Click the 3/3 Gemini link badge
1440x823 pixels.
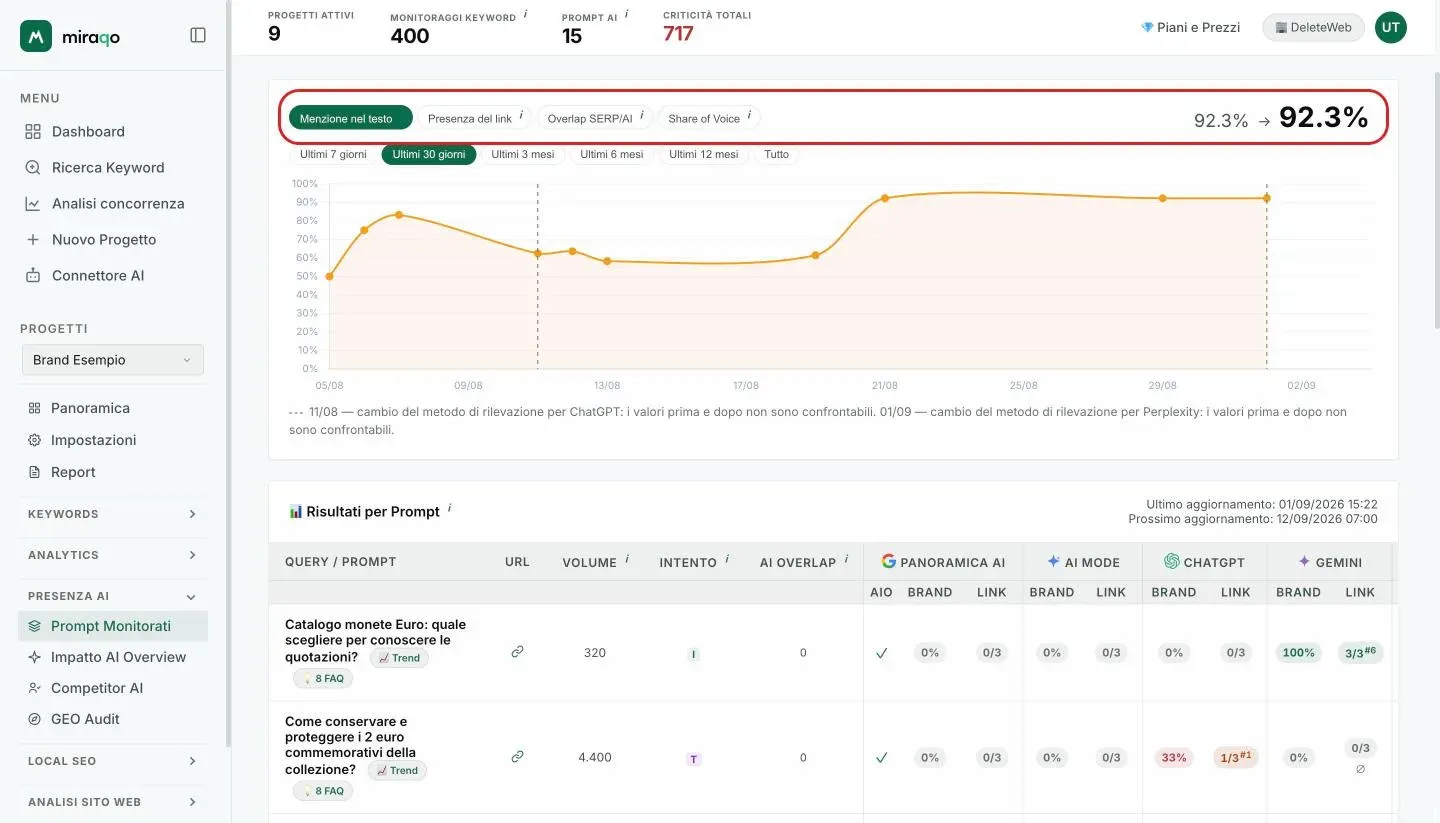point(1360,652)
